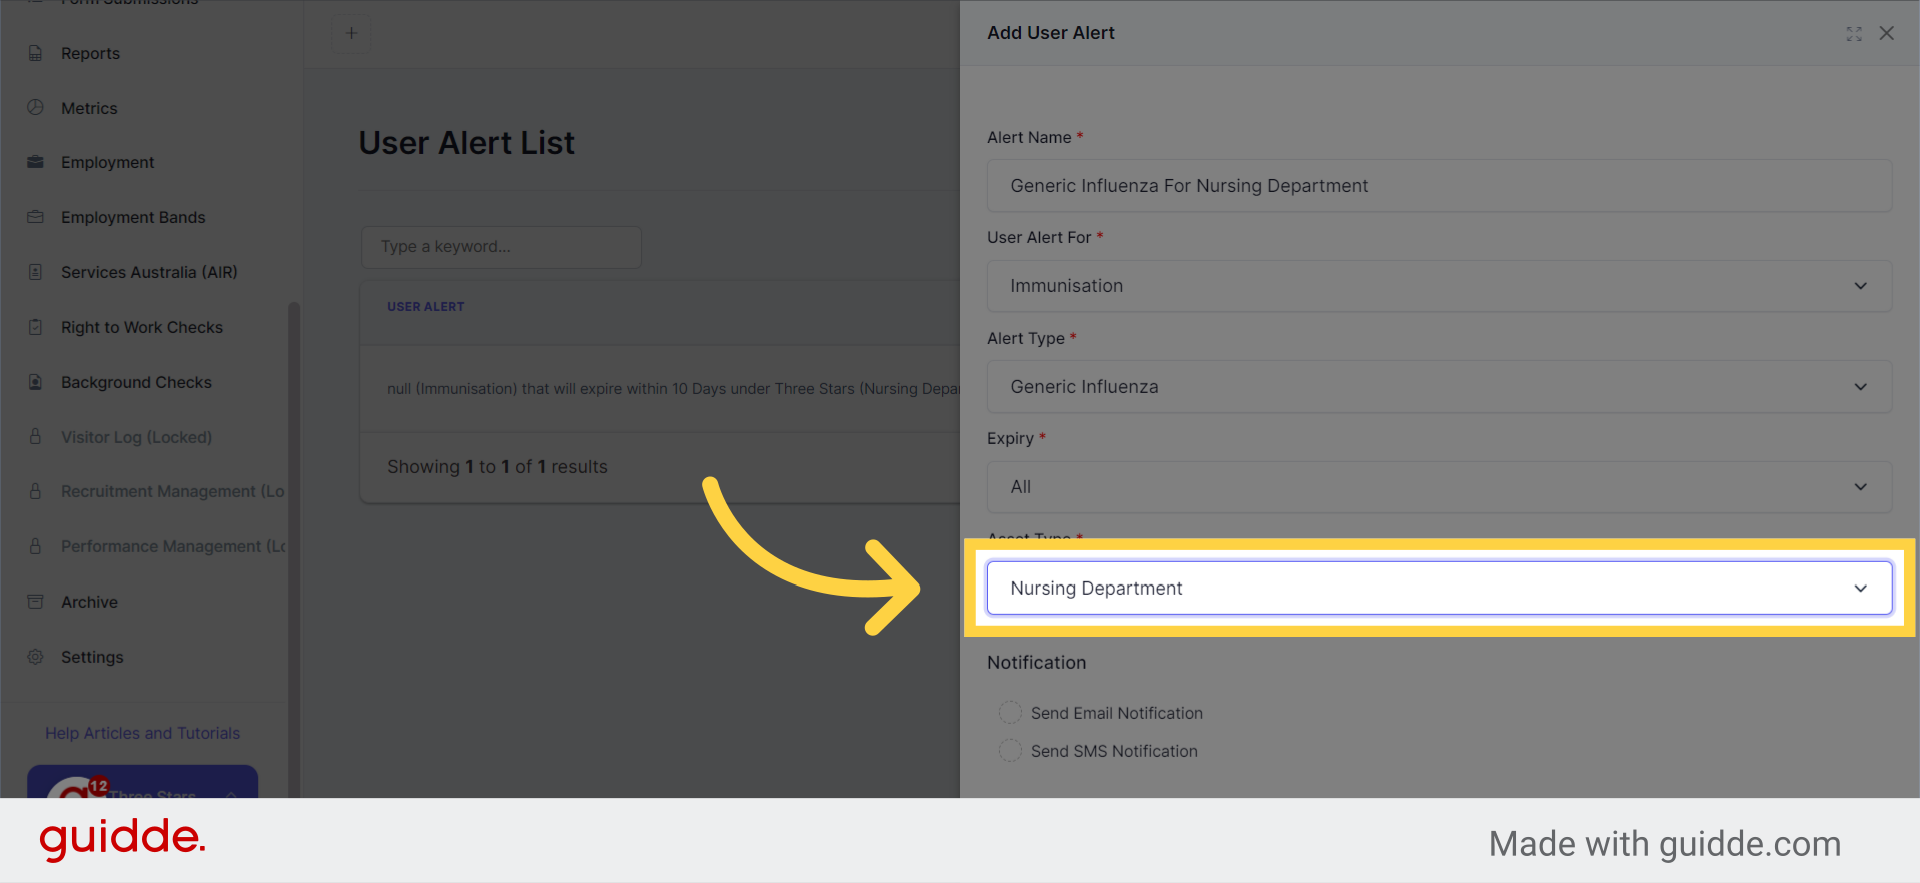Screen dimensions: 1920x883
Task: Select the Visitor Log lock icon
Action: [35, 437]
